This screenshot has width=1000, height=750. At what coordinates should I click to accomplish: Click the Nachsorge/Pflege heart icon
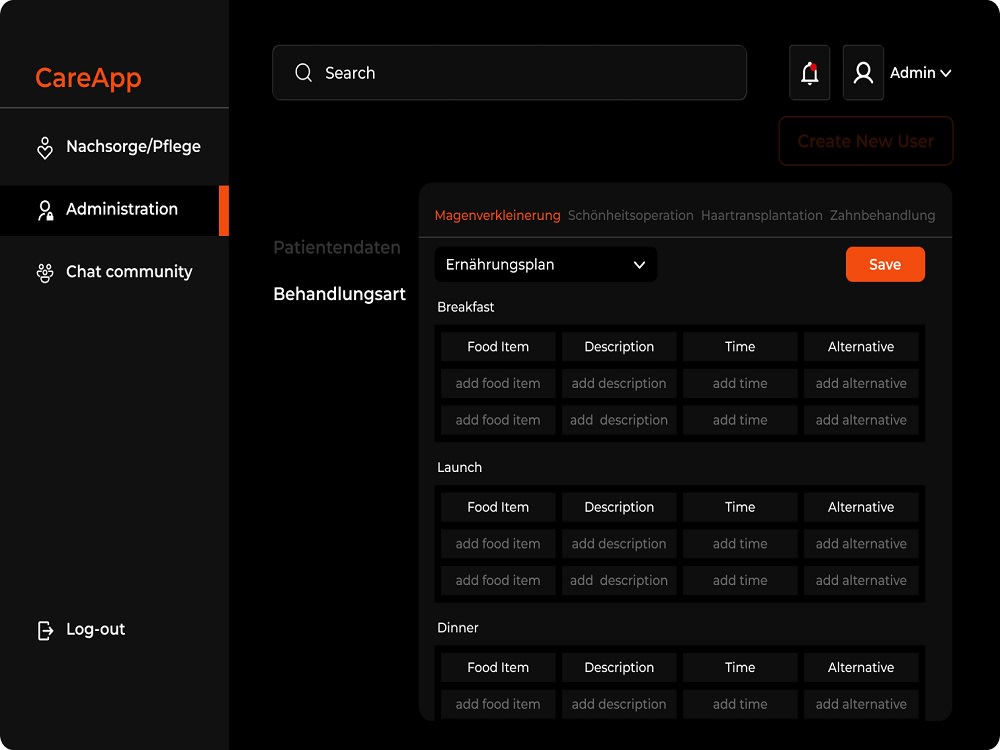pos(45,148)
